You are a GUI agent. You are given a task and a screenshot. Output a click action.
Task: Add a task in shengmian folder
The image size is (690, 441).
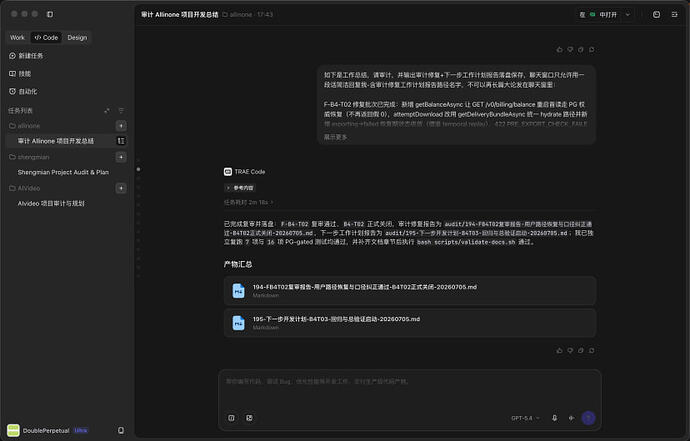click(x=121, y=157)
